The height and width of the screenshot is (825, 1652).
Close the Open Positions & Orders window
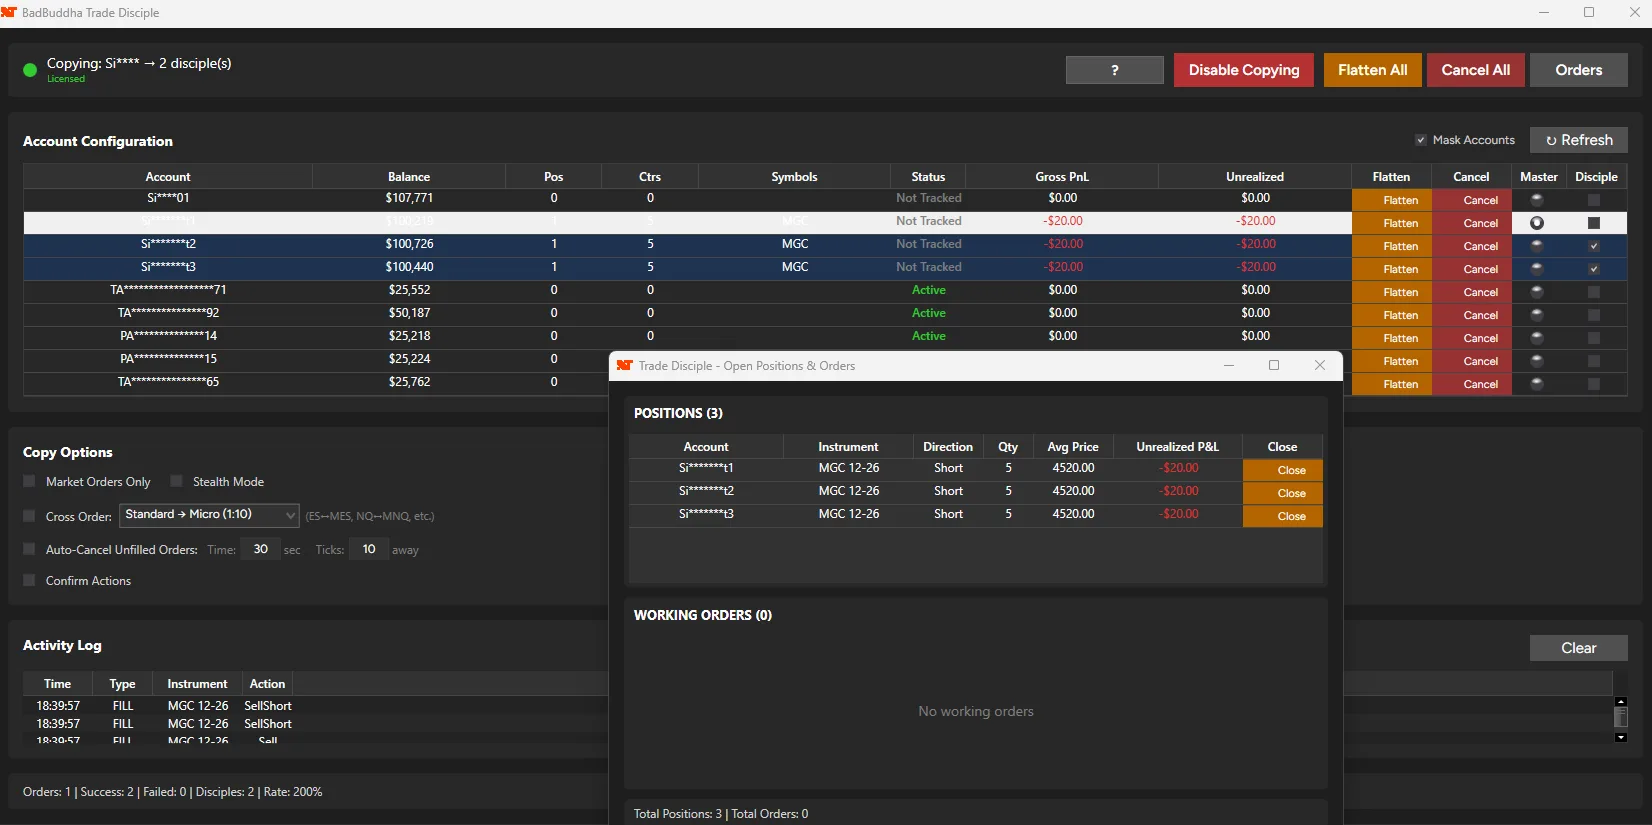click(x=1320, y=365)
